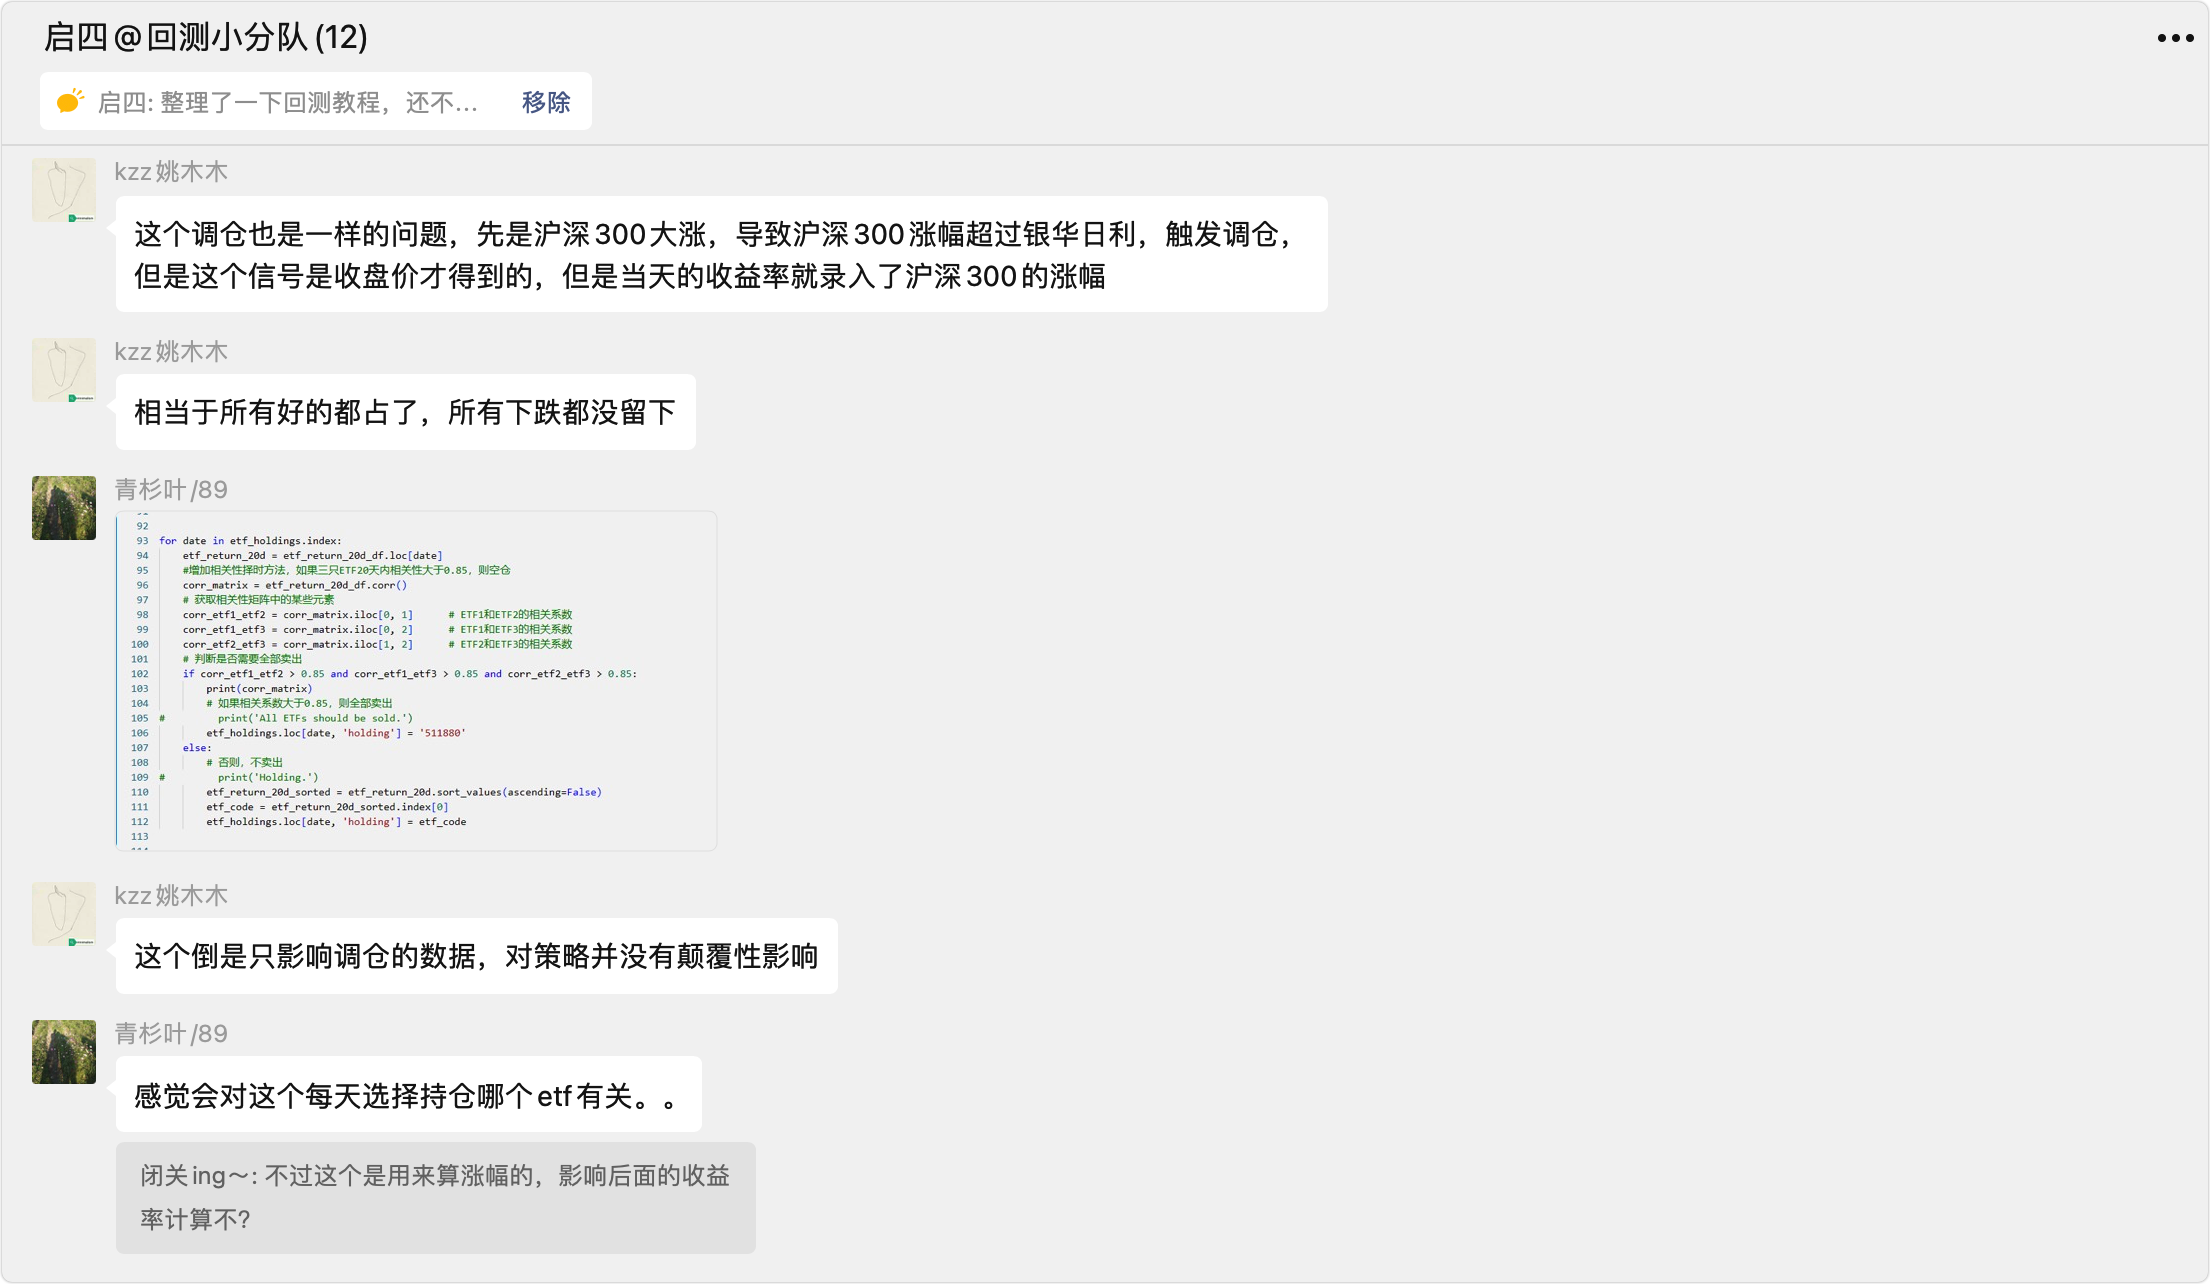2210x1284 pixels.
Task: Click kzz姚木木 avatar beside 这个倒是只影响 message
Action: [64, 914]
